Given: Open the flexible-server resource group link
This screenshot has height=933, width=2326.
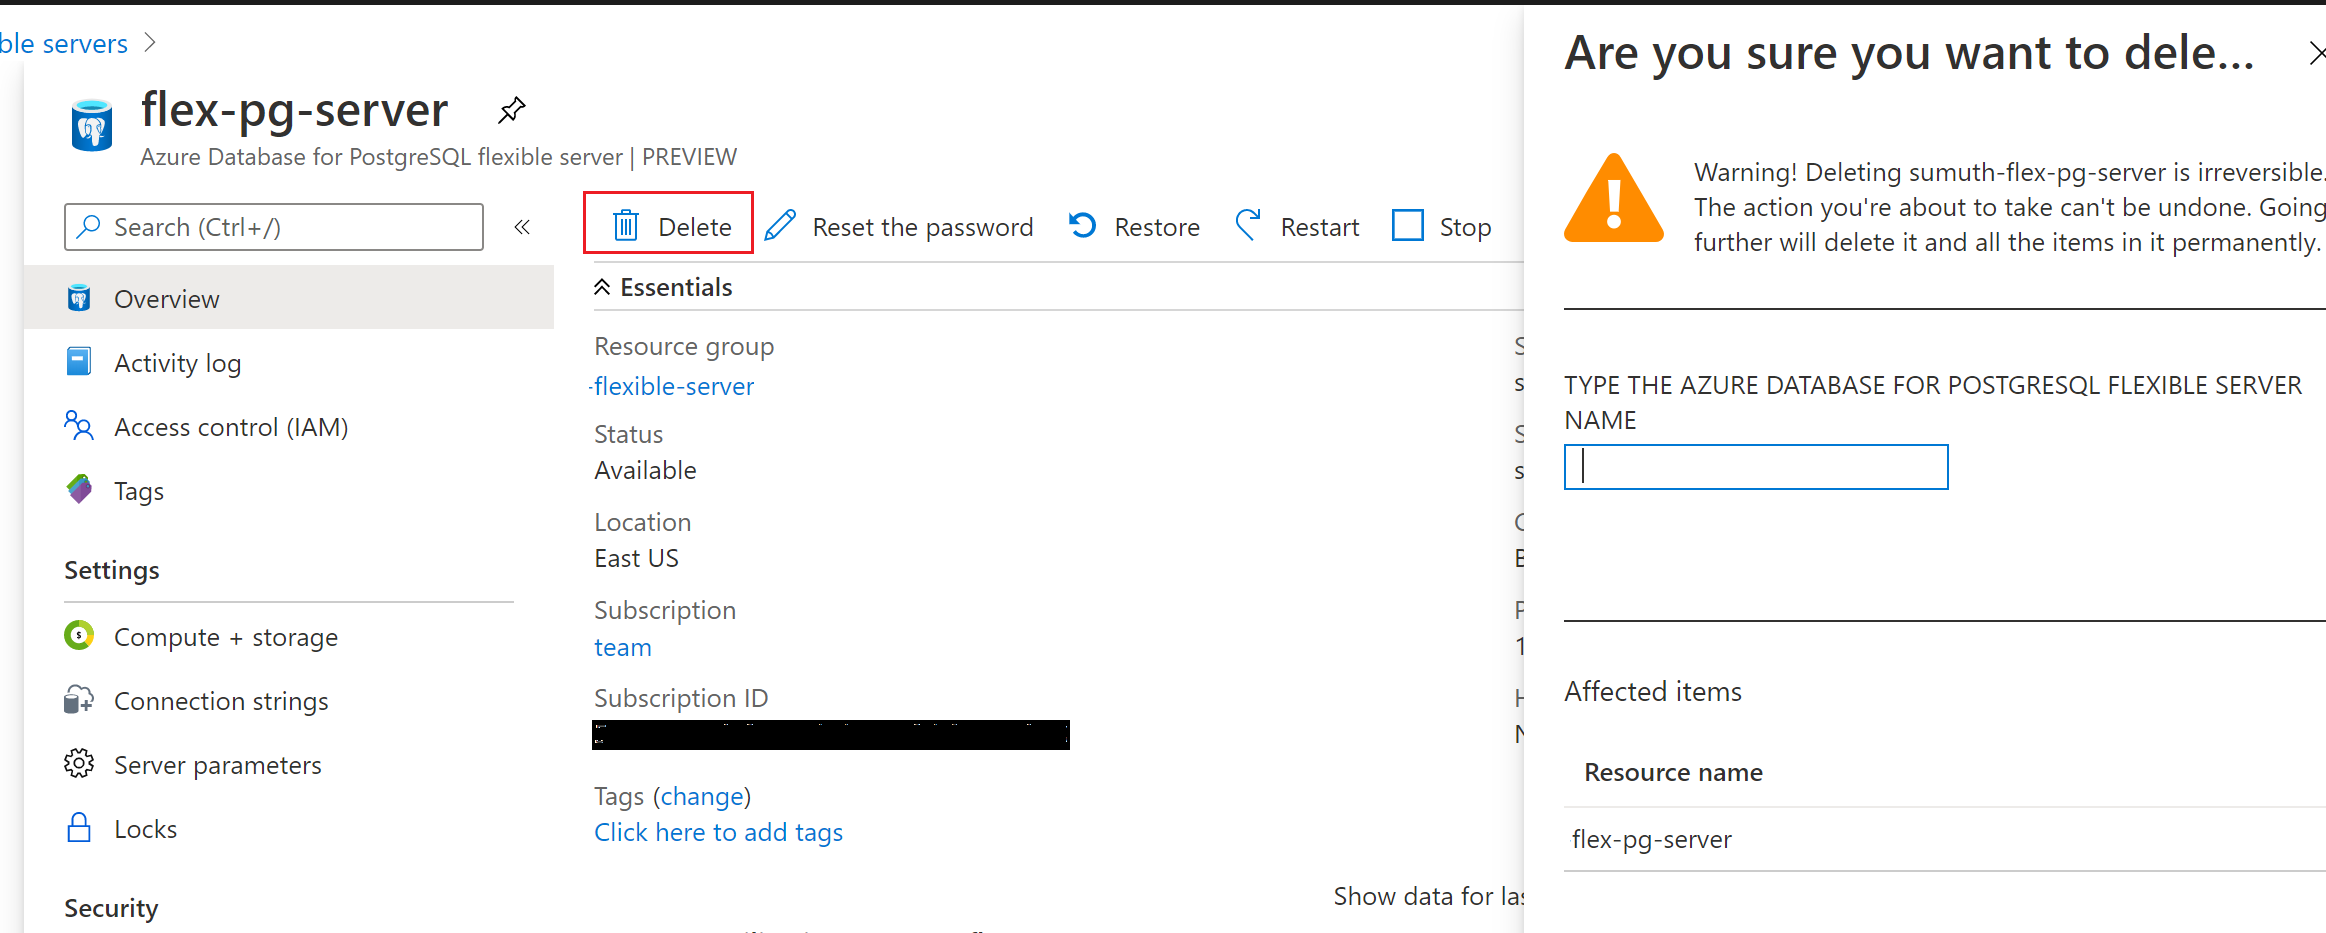Looking at the screenshot, I should click(x=674, y=386).
